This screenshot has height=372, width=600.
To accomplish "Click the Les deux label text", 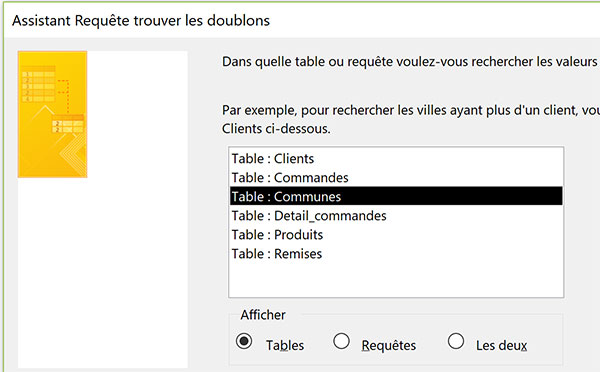I will (x=502, y=345).
